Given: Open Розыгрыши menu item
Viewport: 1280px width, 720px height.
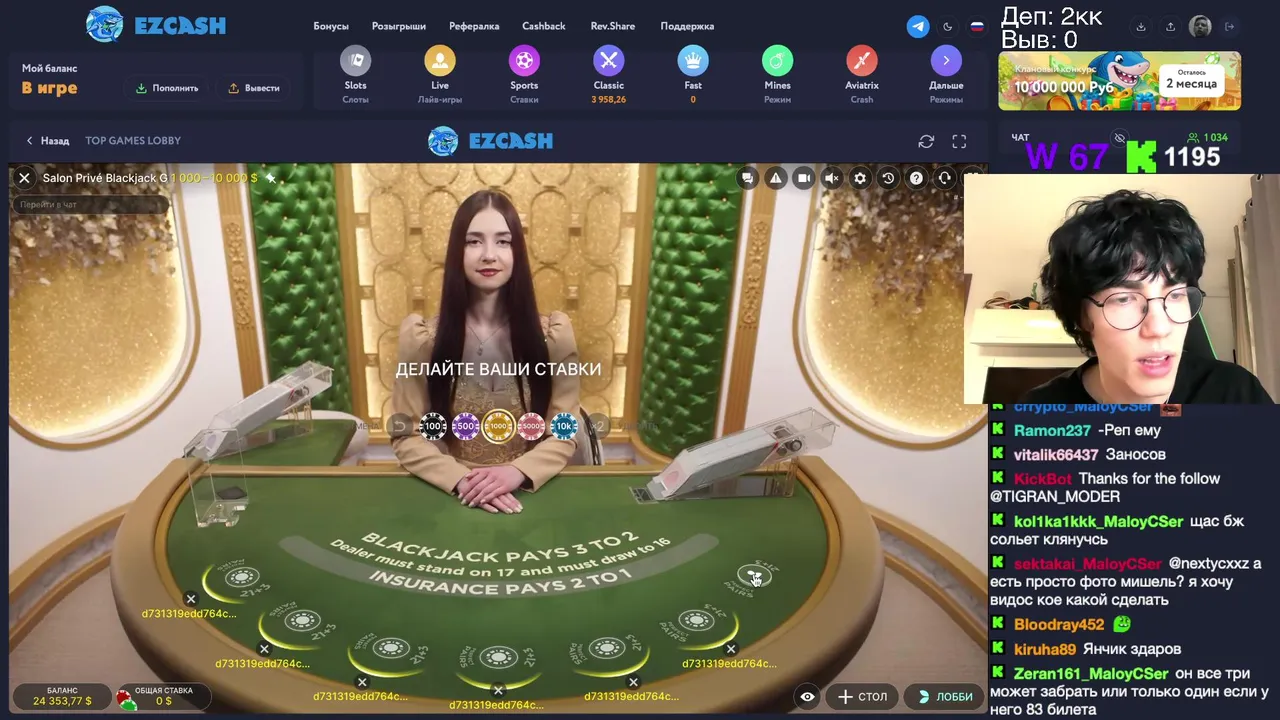Looking at the screenshot, I should coord(398,26).
